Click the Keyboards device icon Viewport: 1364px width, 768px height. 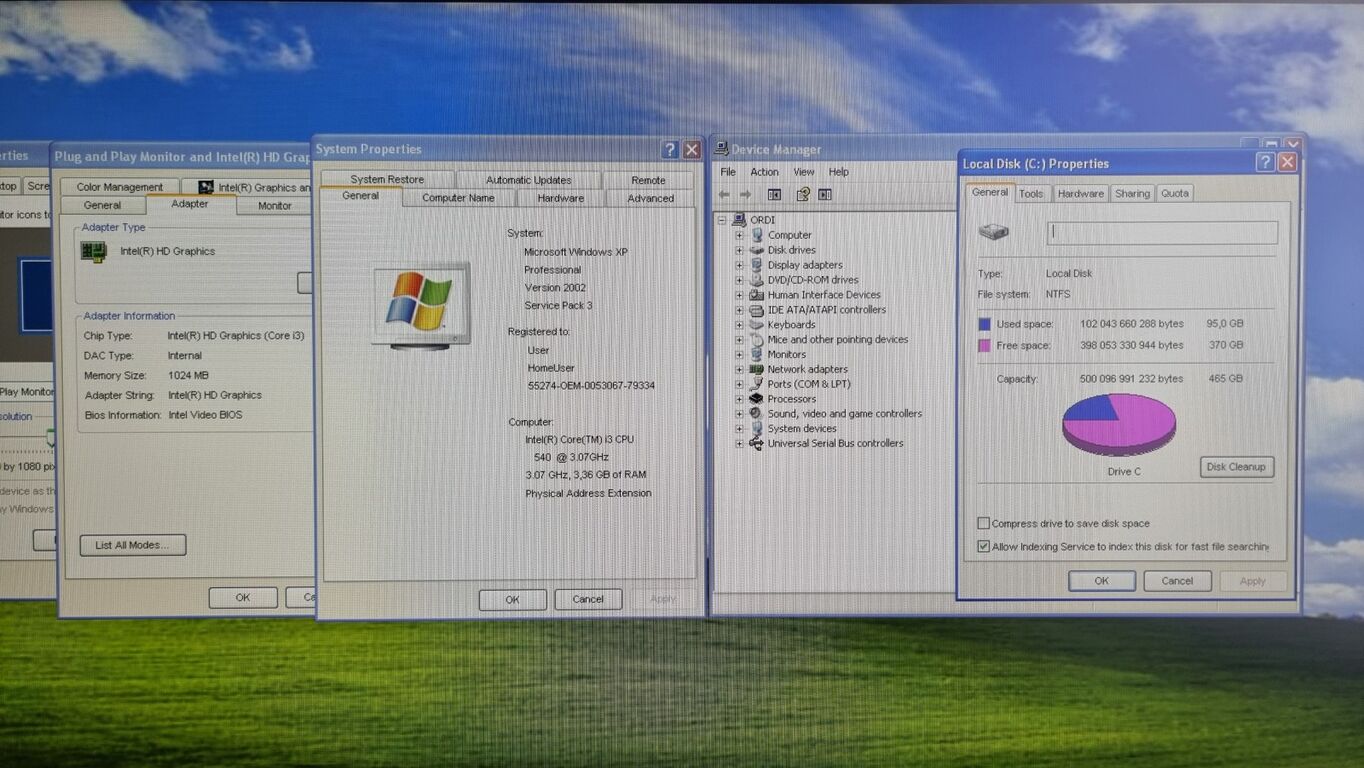[757, 325]
